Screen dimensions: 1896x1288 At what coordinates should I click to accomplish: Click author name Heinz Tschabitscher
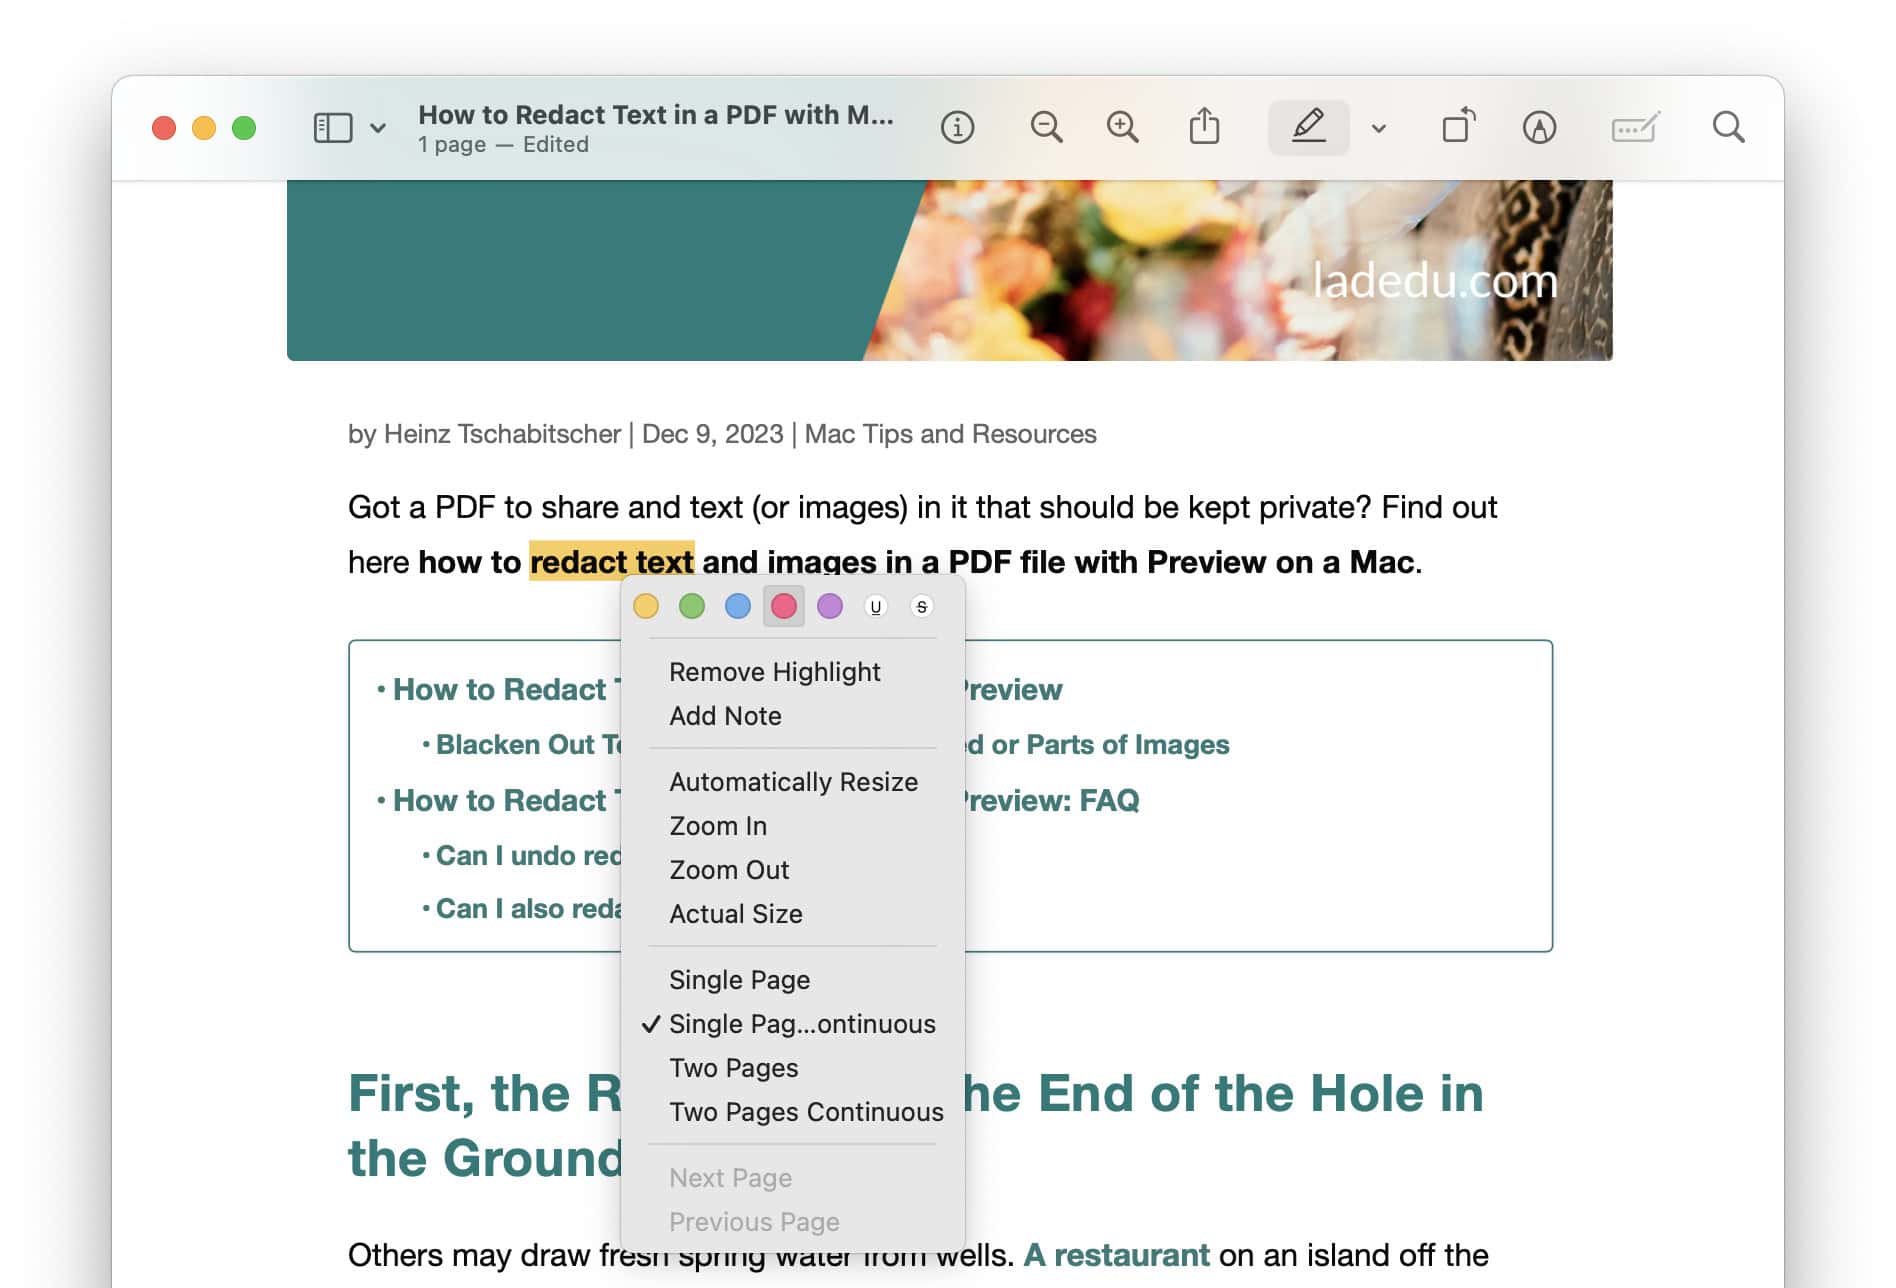[502, 434]
